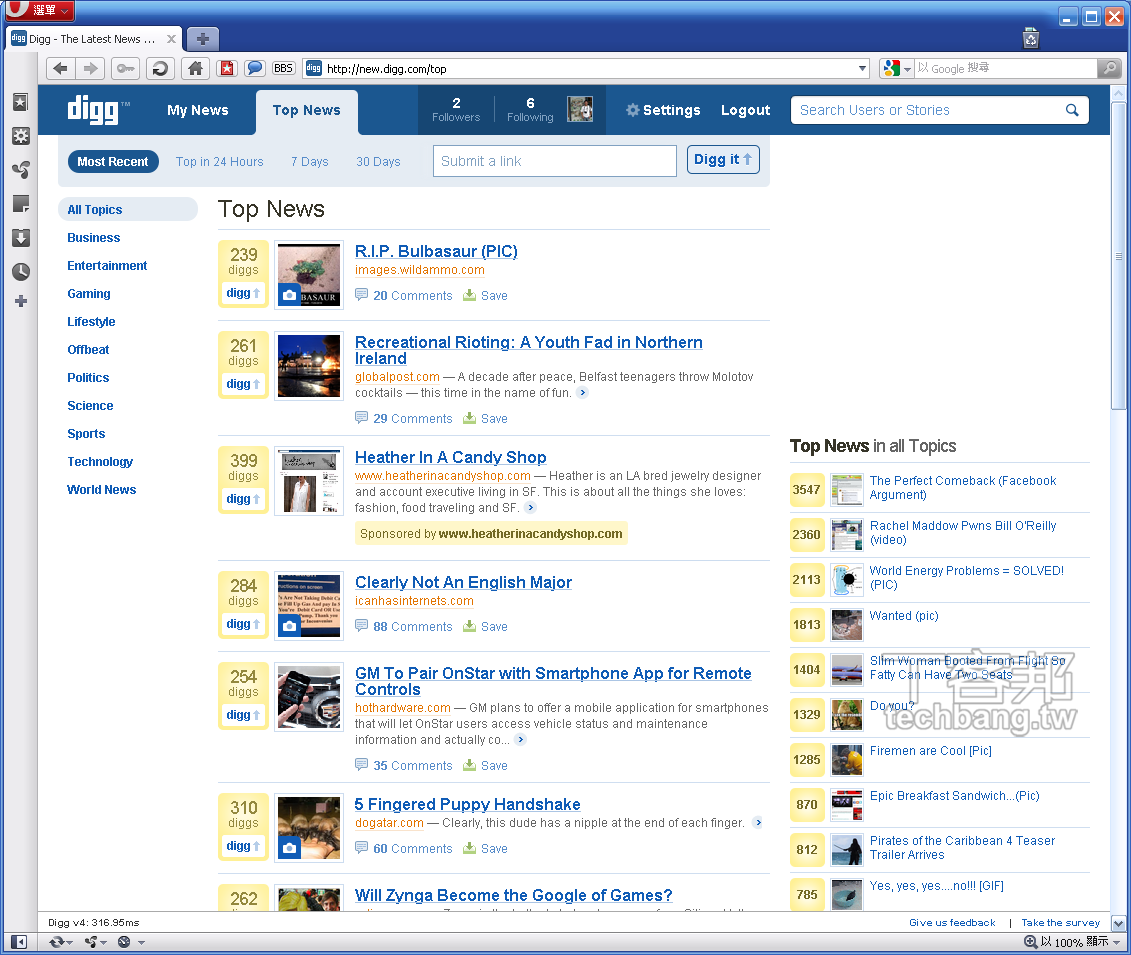
Task: Open the History clock icon in sidebar
Action: [20, 272]
